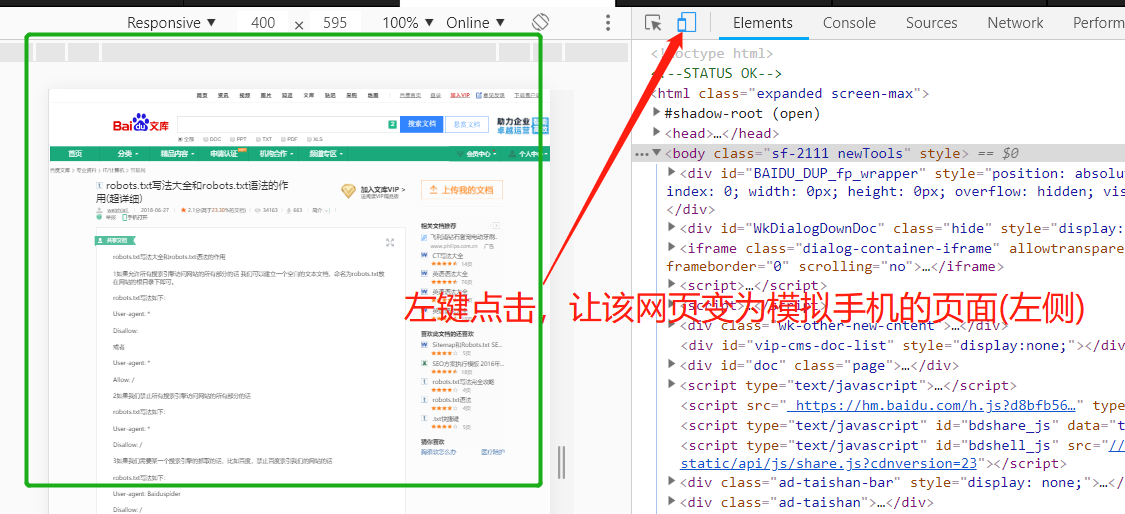Expand the ad-taishan-bar div node
1125x514 pixels.
pyautogui.click(x=672, y=482)
